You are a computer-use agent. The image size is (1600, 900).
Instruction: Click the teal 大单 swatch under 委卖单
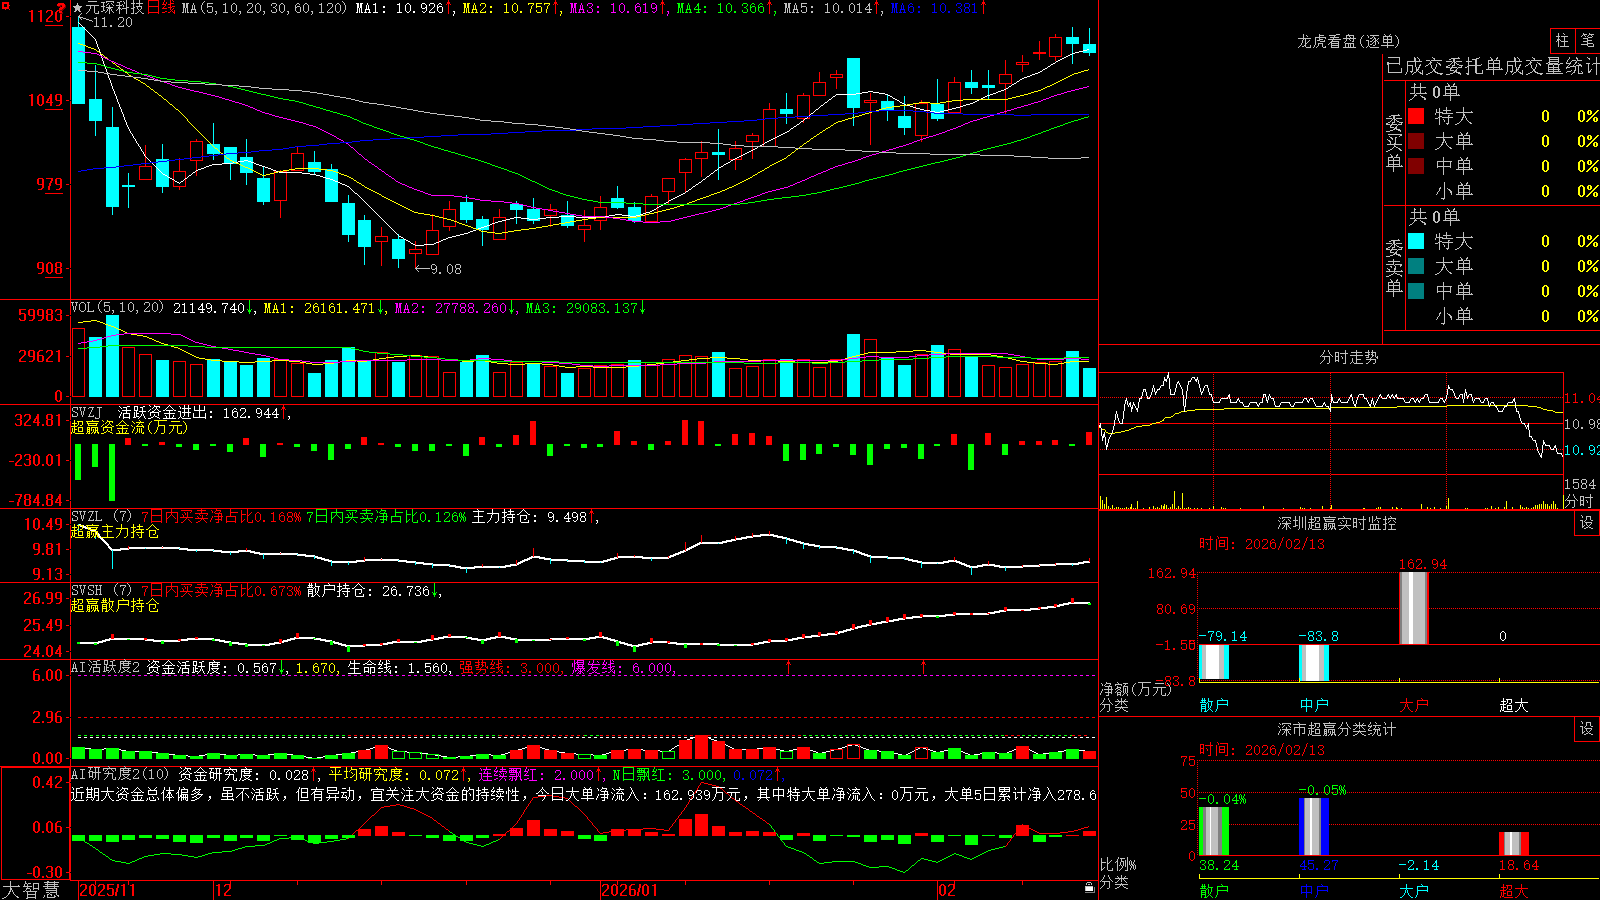coord(1416,266)
